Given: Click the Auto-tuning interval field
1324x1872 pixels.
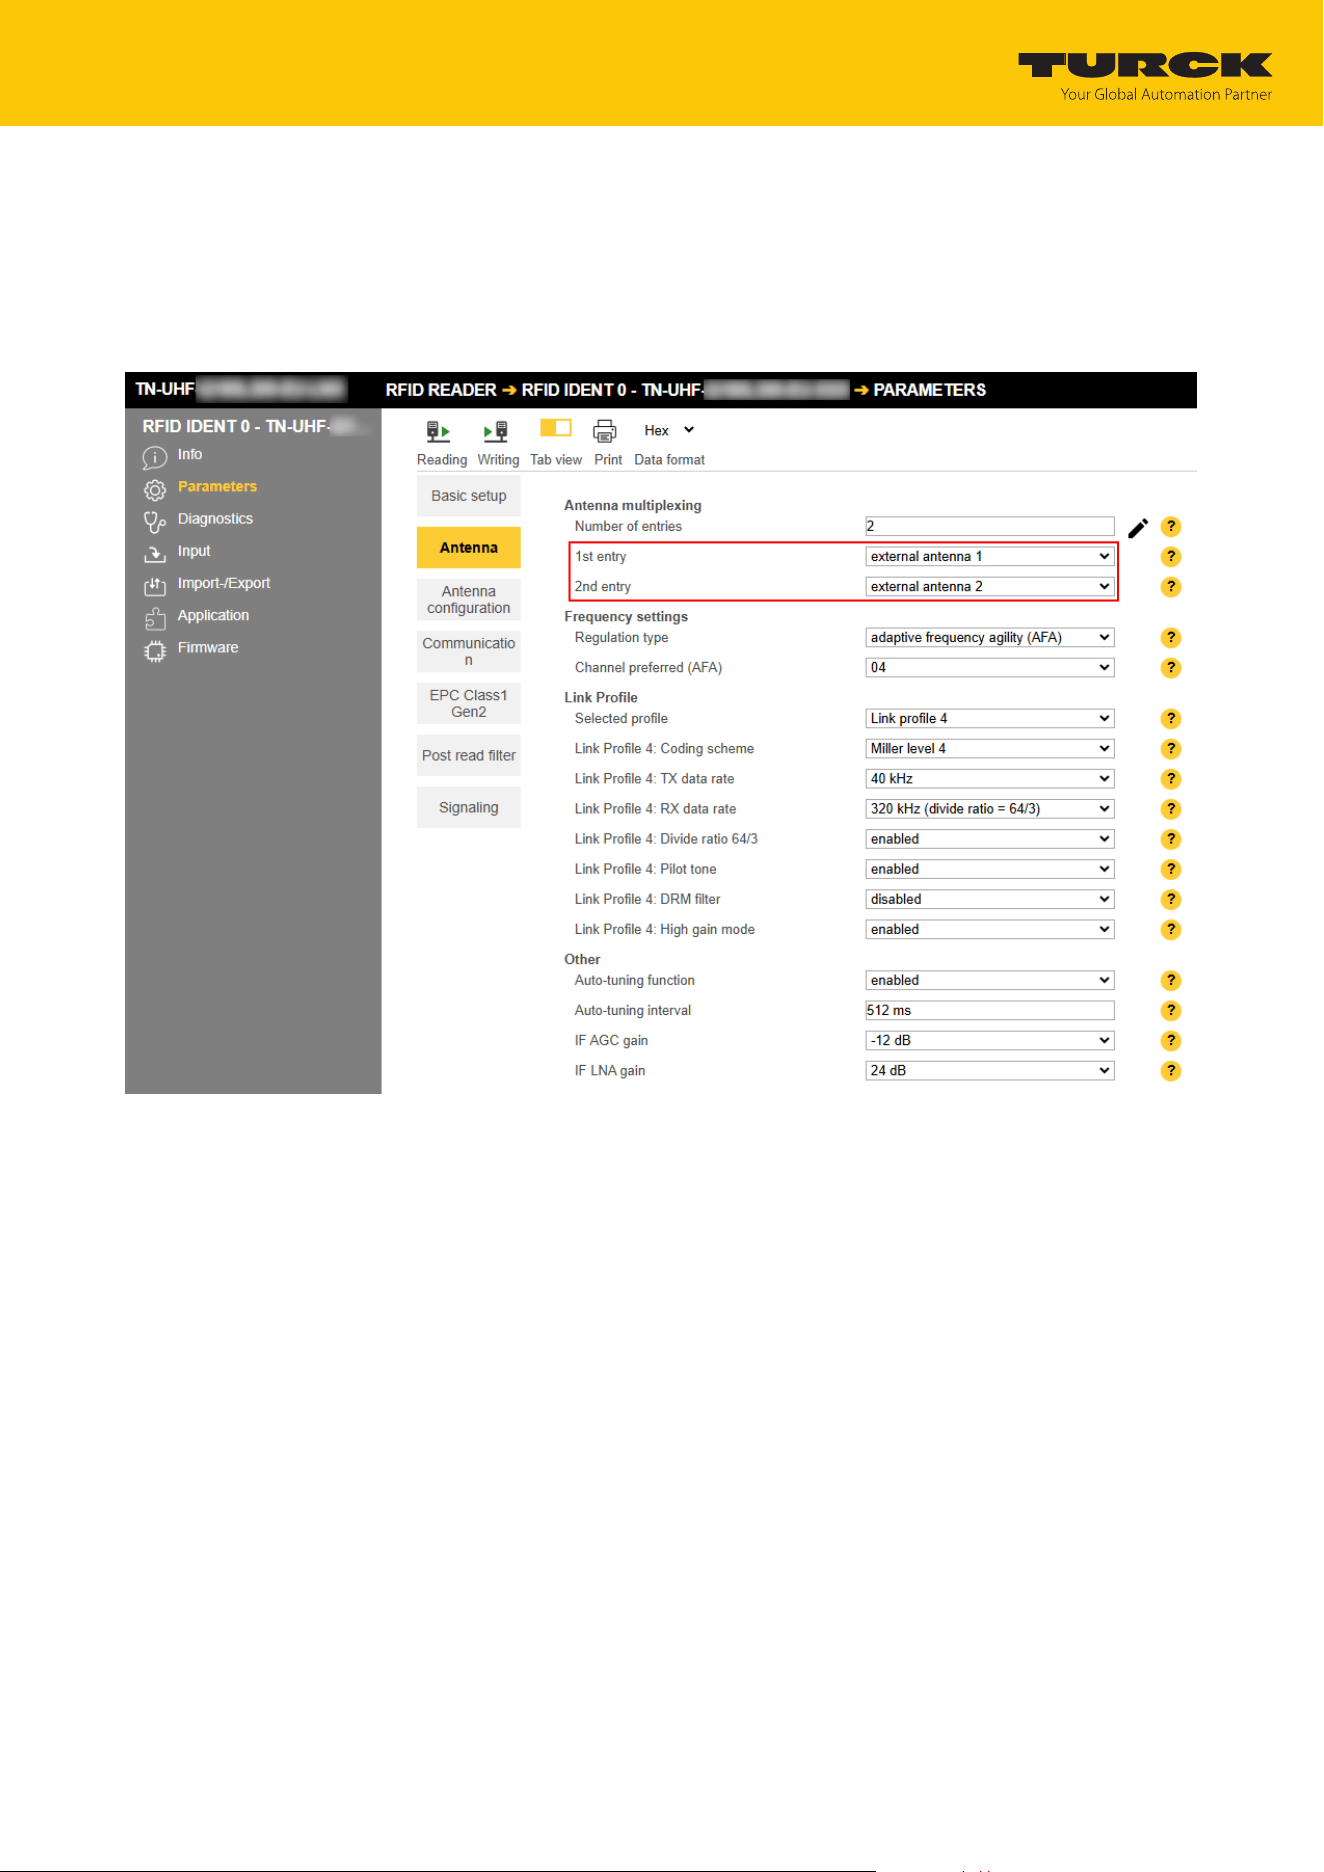Looking at the screenshot, I should [990, 1011].
